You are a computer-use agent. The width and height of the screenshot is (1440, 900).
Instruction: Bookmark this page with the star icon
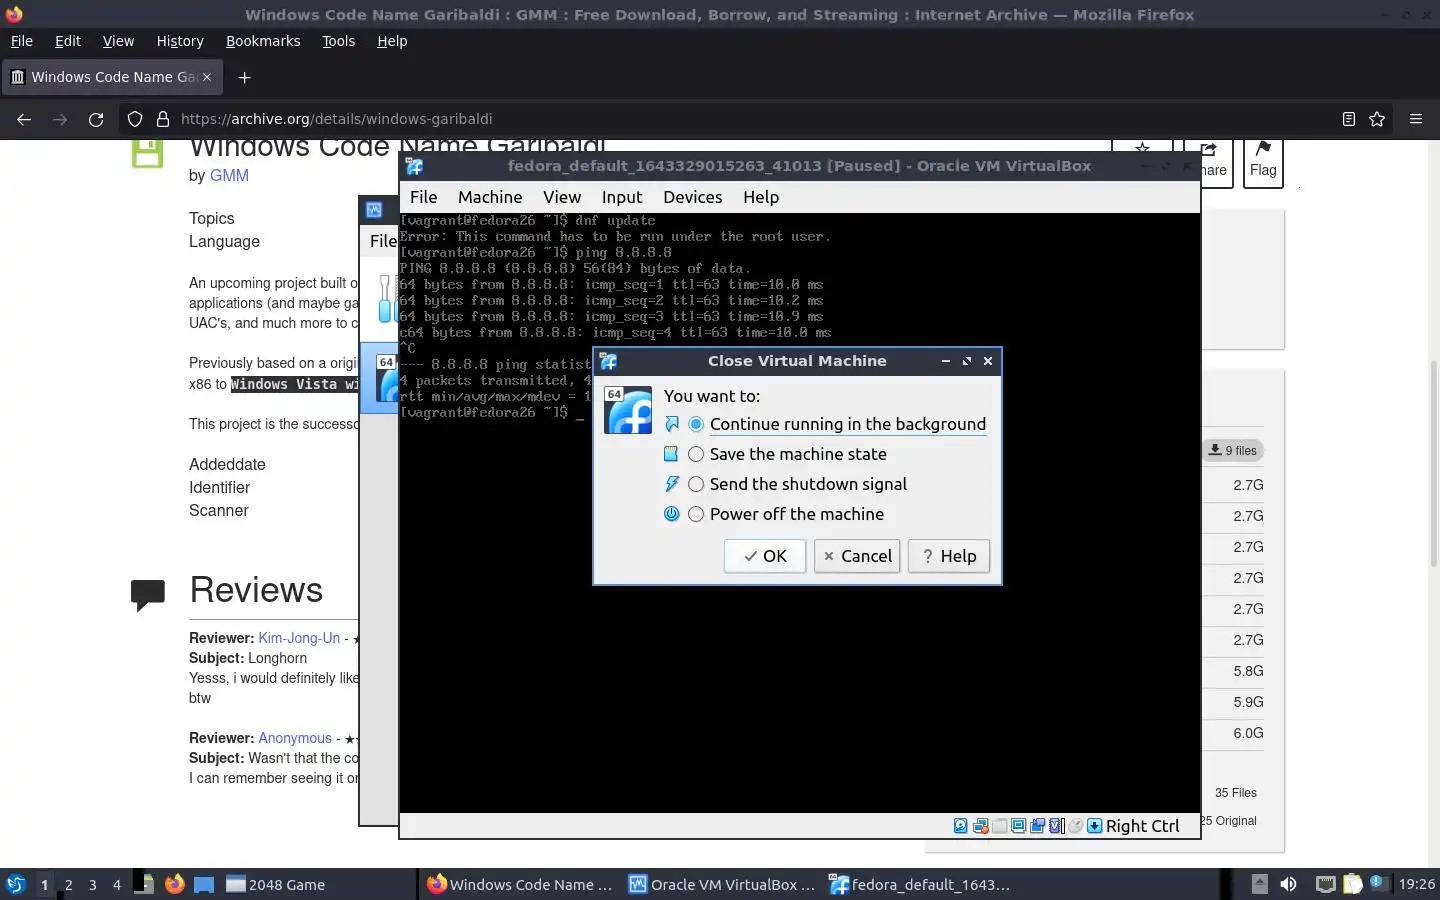click(1377, 119)
